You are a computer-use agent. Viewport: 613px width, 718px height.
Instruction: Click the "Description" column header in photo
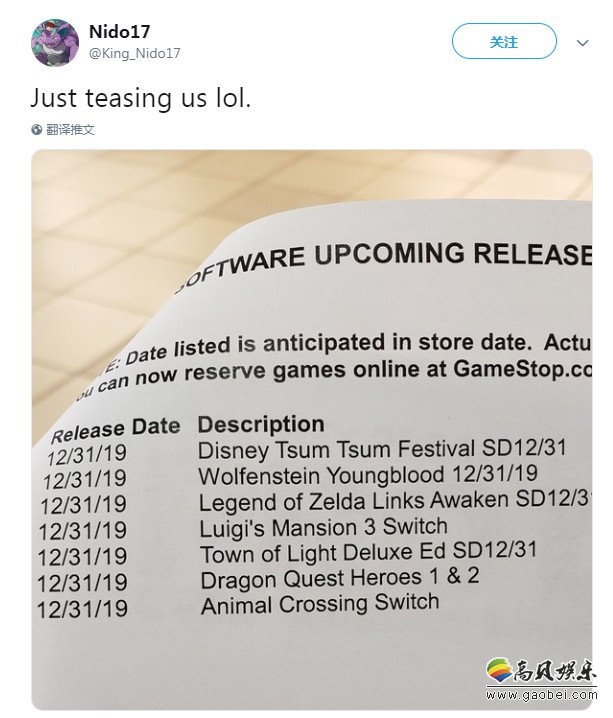tap(261, 424)
